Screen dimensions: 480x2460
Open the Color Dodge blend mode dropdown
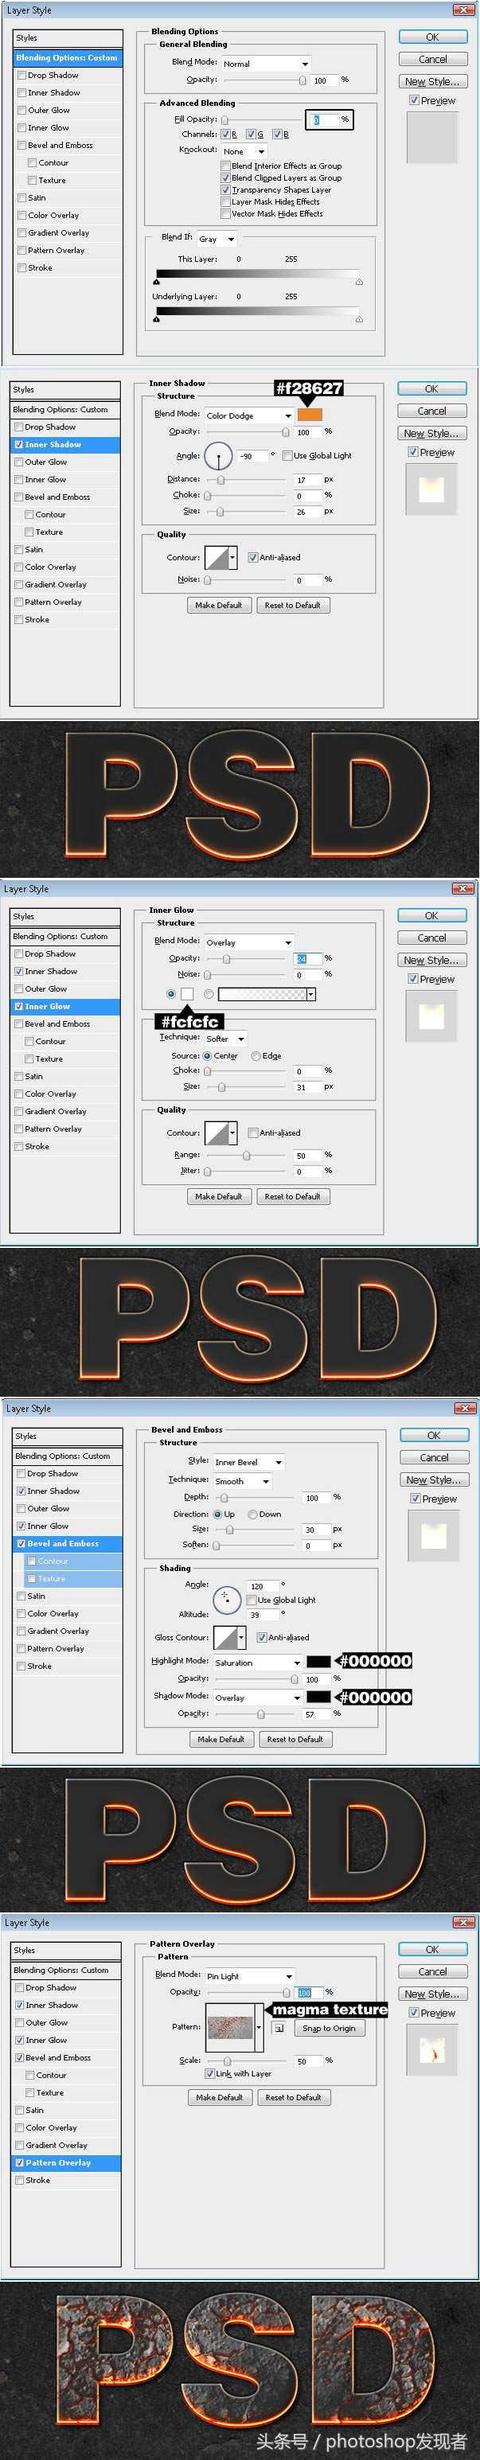tap(249, 415)
